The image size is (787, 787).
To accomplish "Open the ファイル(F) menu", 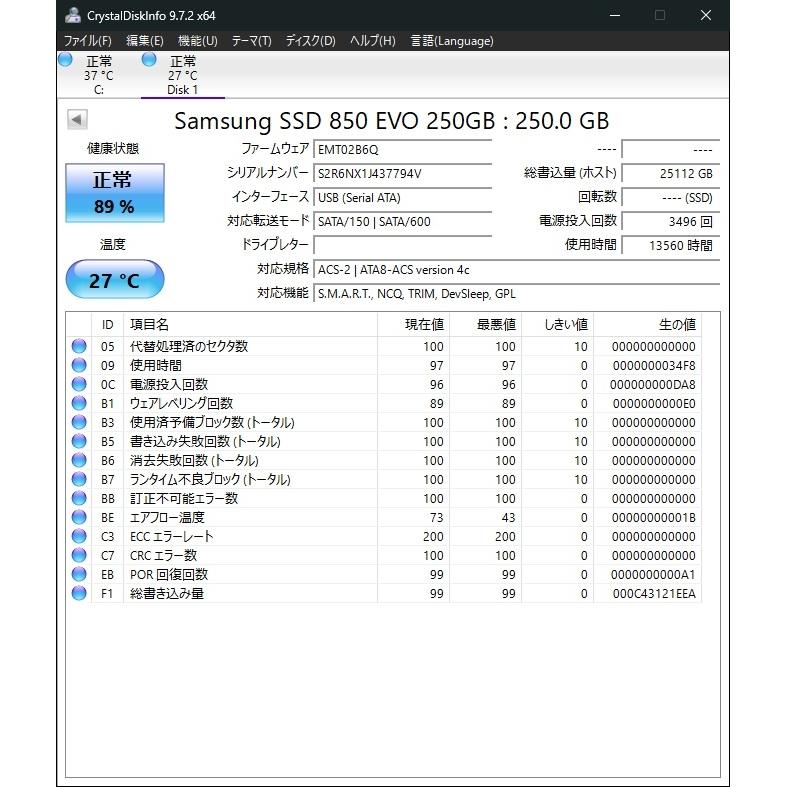I will (88, 41).
